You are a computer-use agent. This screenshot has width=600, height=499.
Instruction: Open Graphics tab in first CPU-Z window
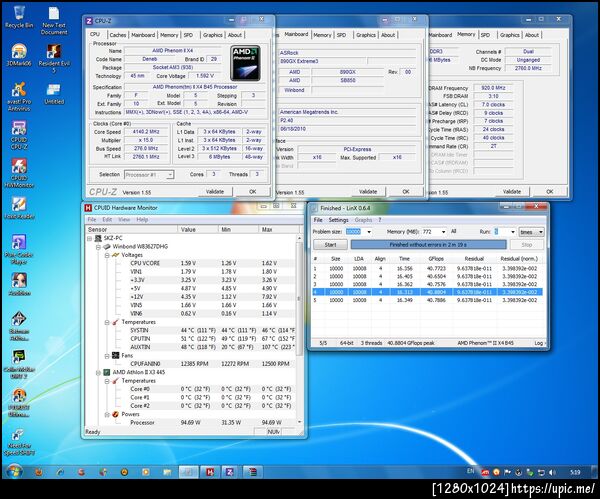point(212,35)
